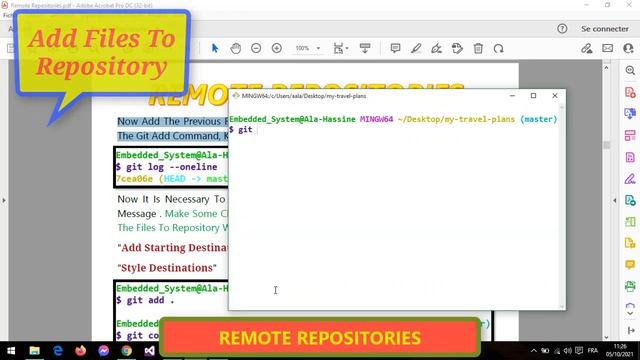The width and height of the screenshot is (640, 360).
Task: Open the Sign document pen tool
Action: 436,49
